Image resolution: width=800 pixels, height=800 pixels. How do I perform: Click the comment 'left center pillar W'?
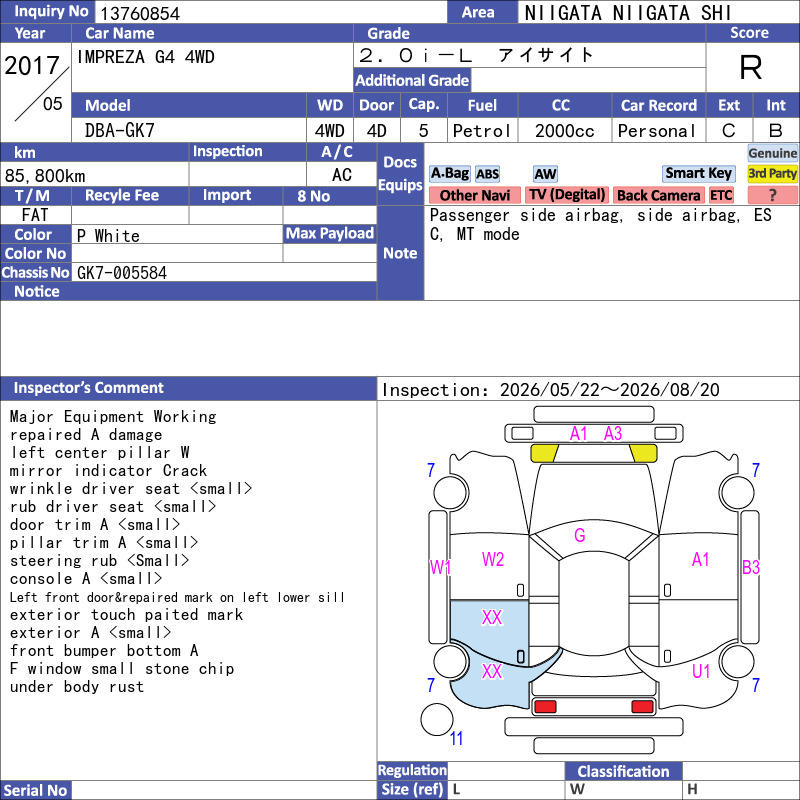tap(99, 453)
